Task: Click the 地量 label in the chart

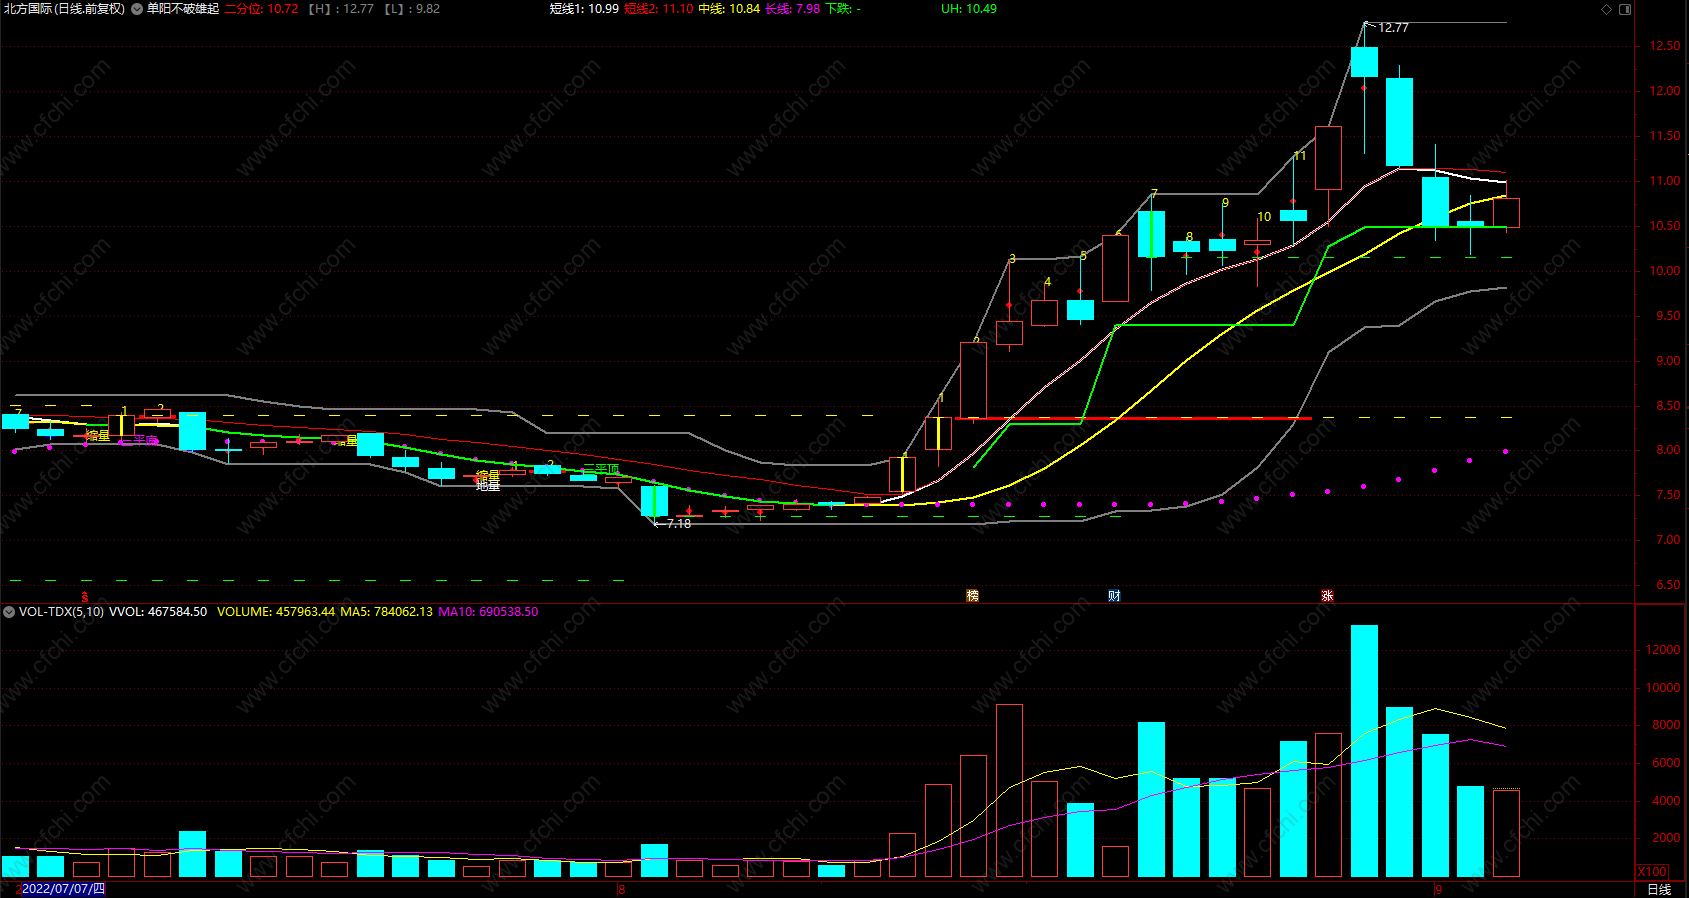Action: pos(487,485)
